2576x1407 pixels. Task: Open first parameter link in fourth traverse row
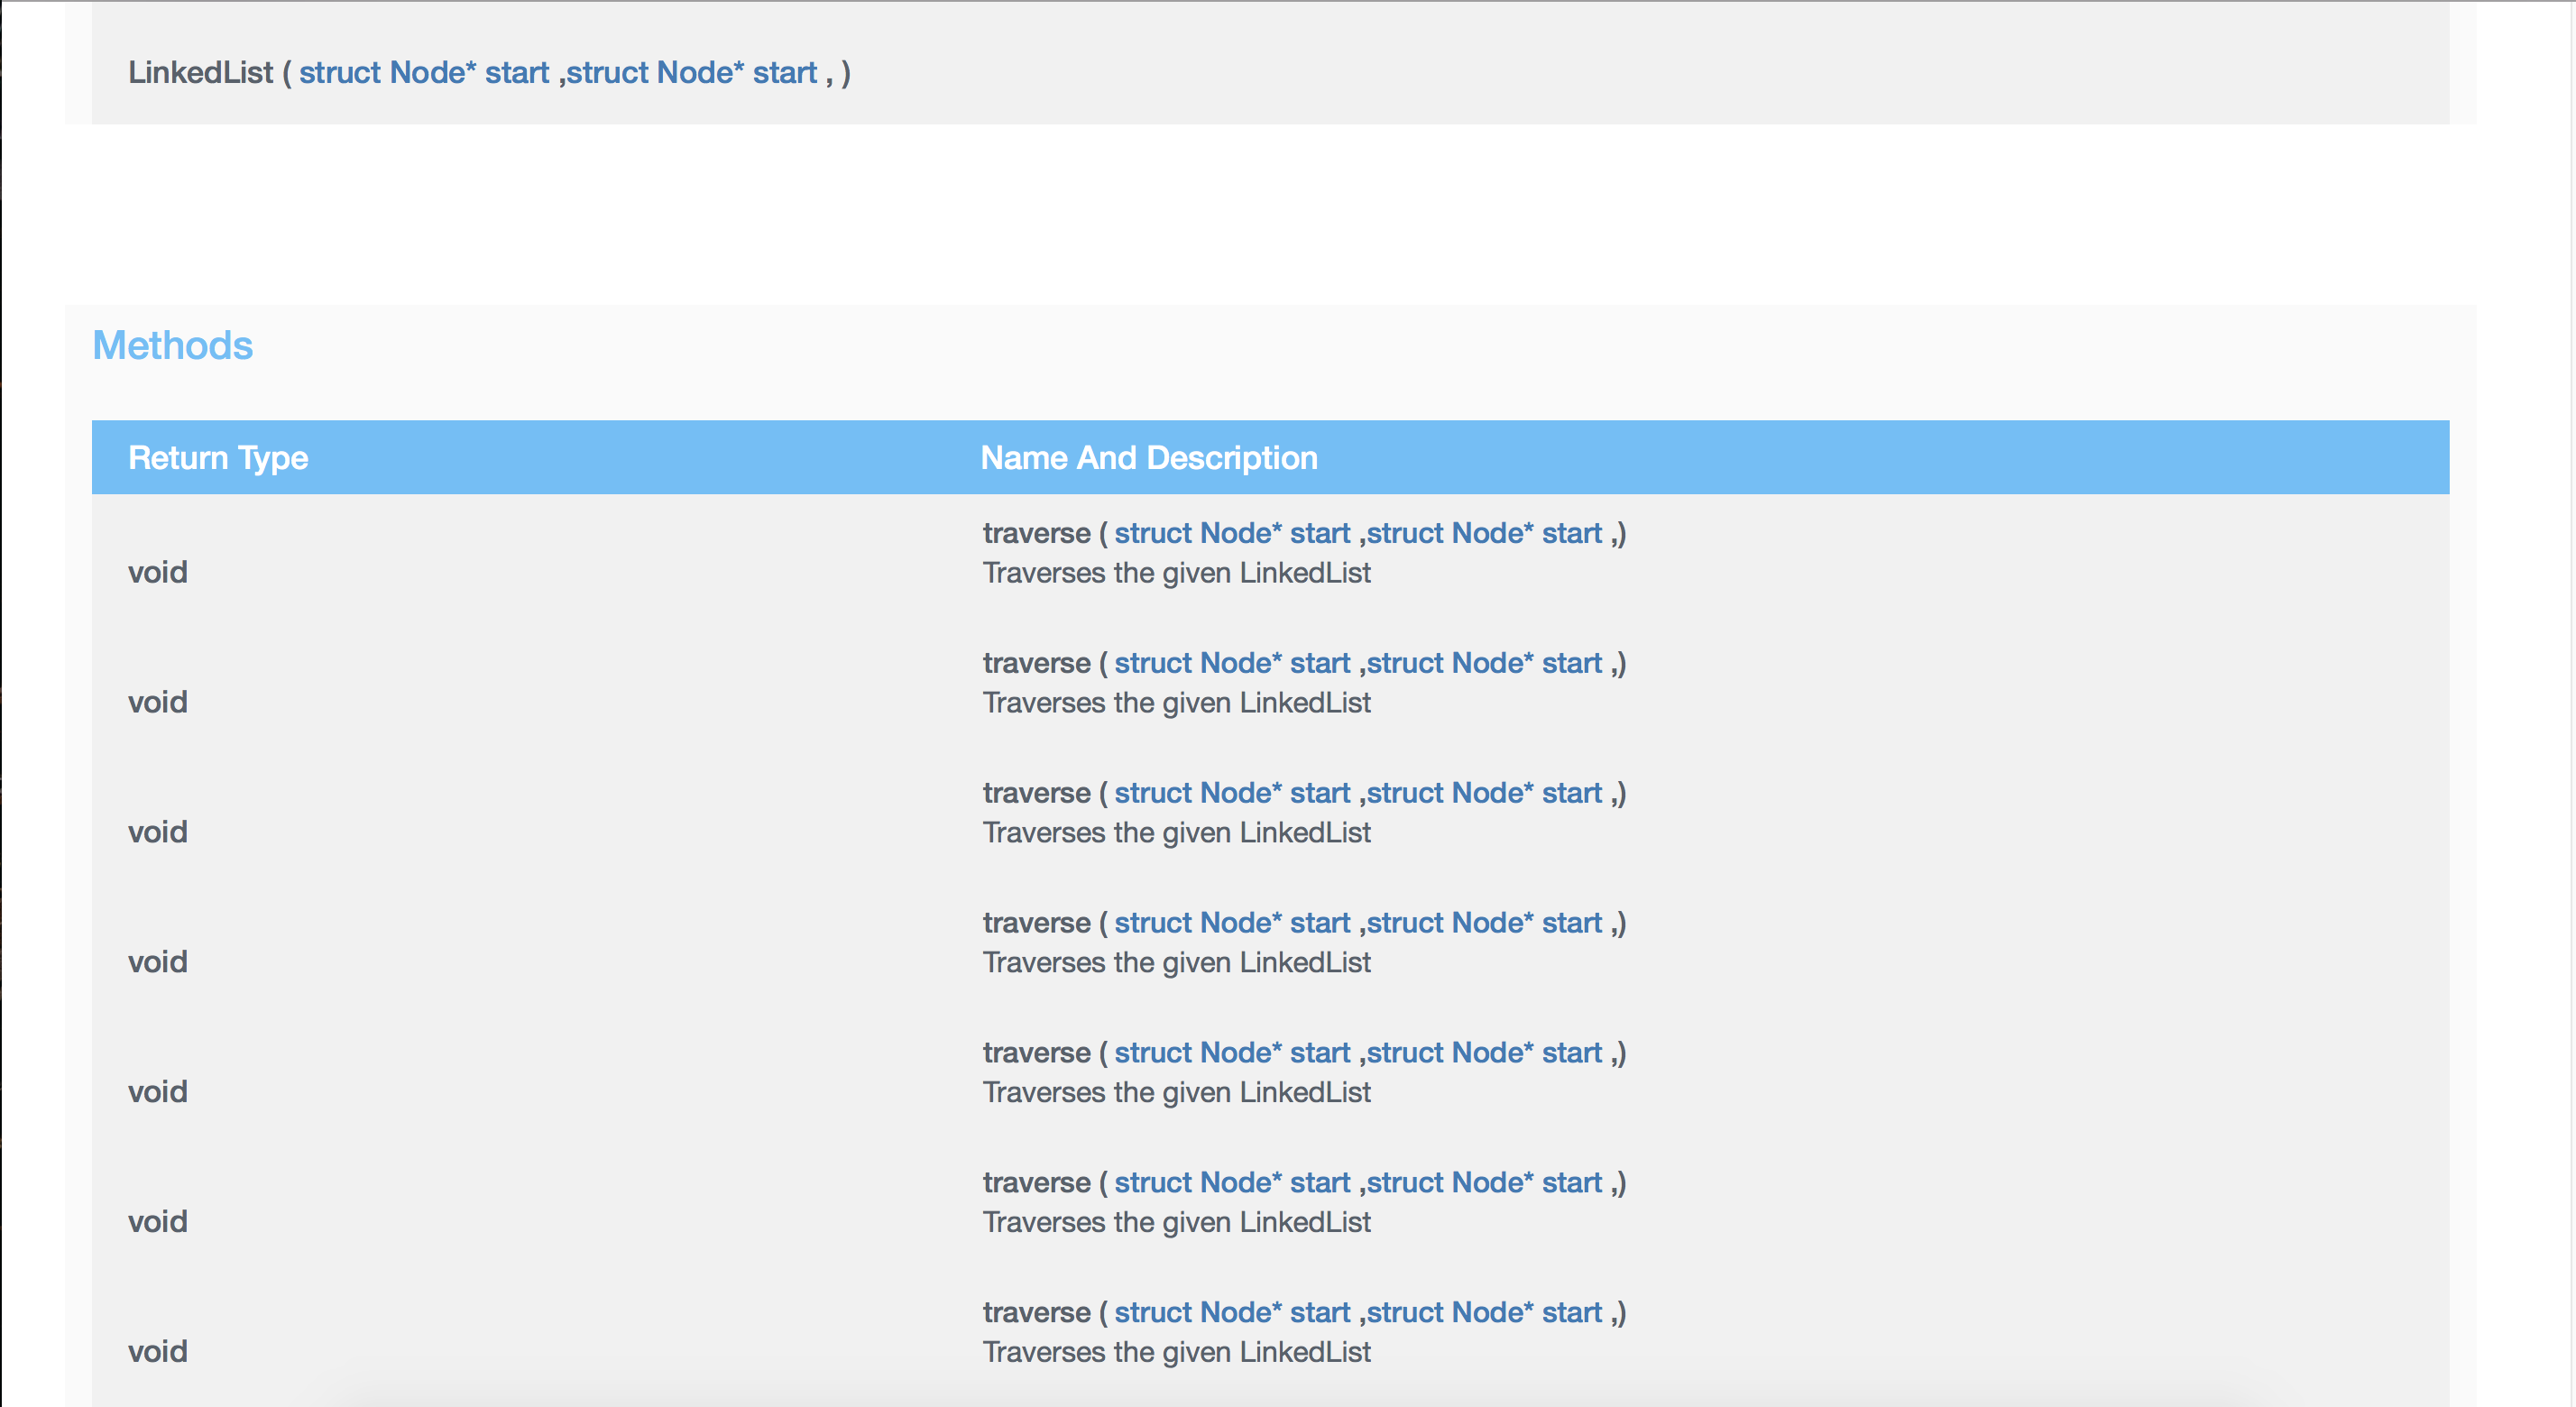click(x=1232, y=924)
